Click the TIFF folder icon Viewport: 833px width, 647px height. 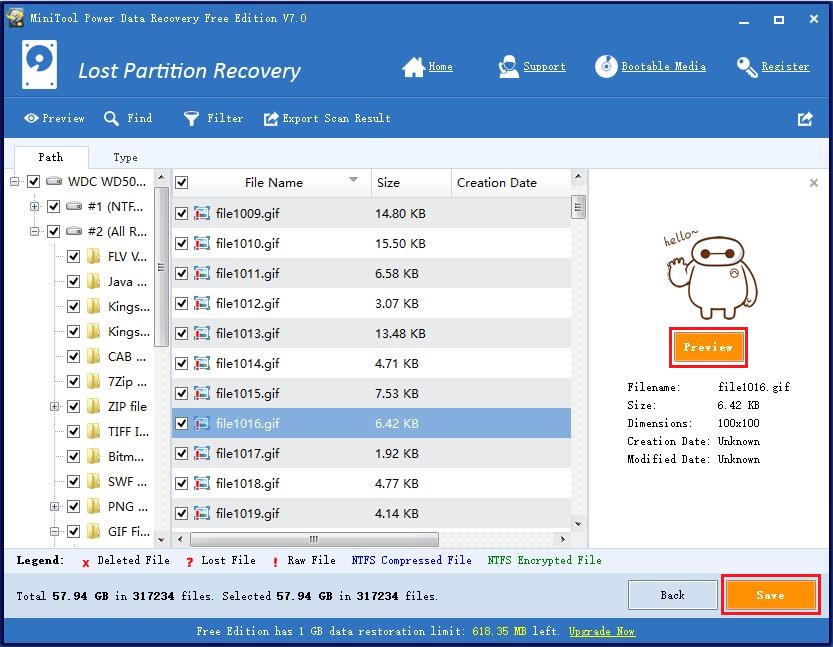[x=94, y=431]
